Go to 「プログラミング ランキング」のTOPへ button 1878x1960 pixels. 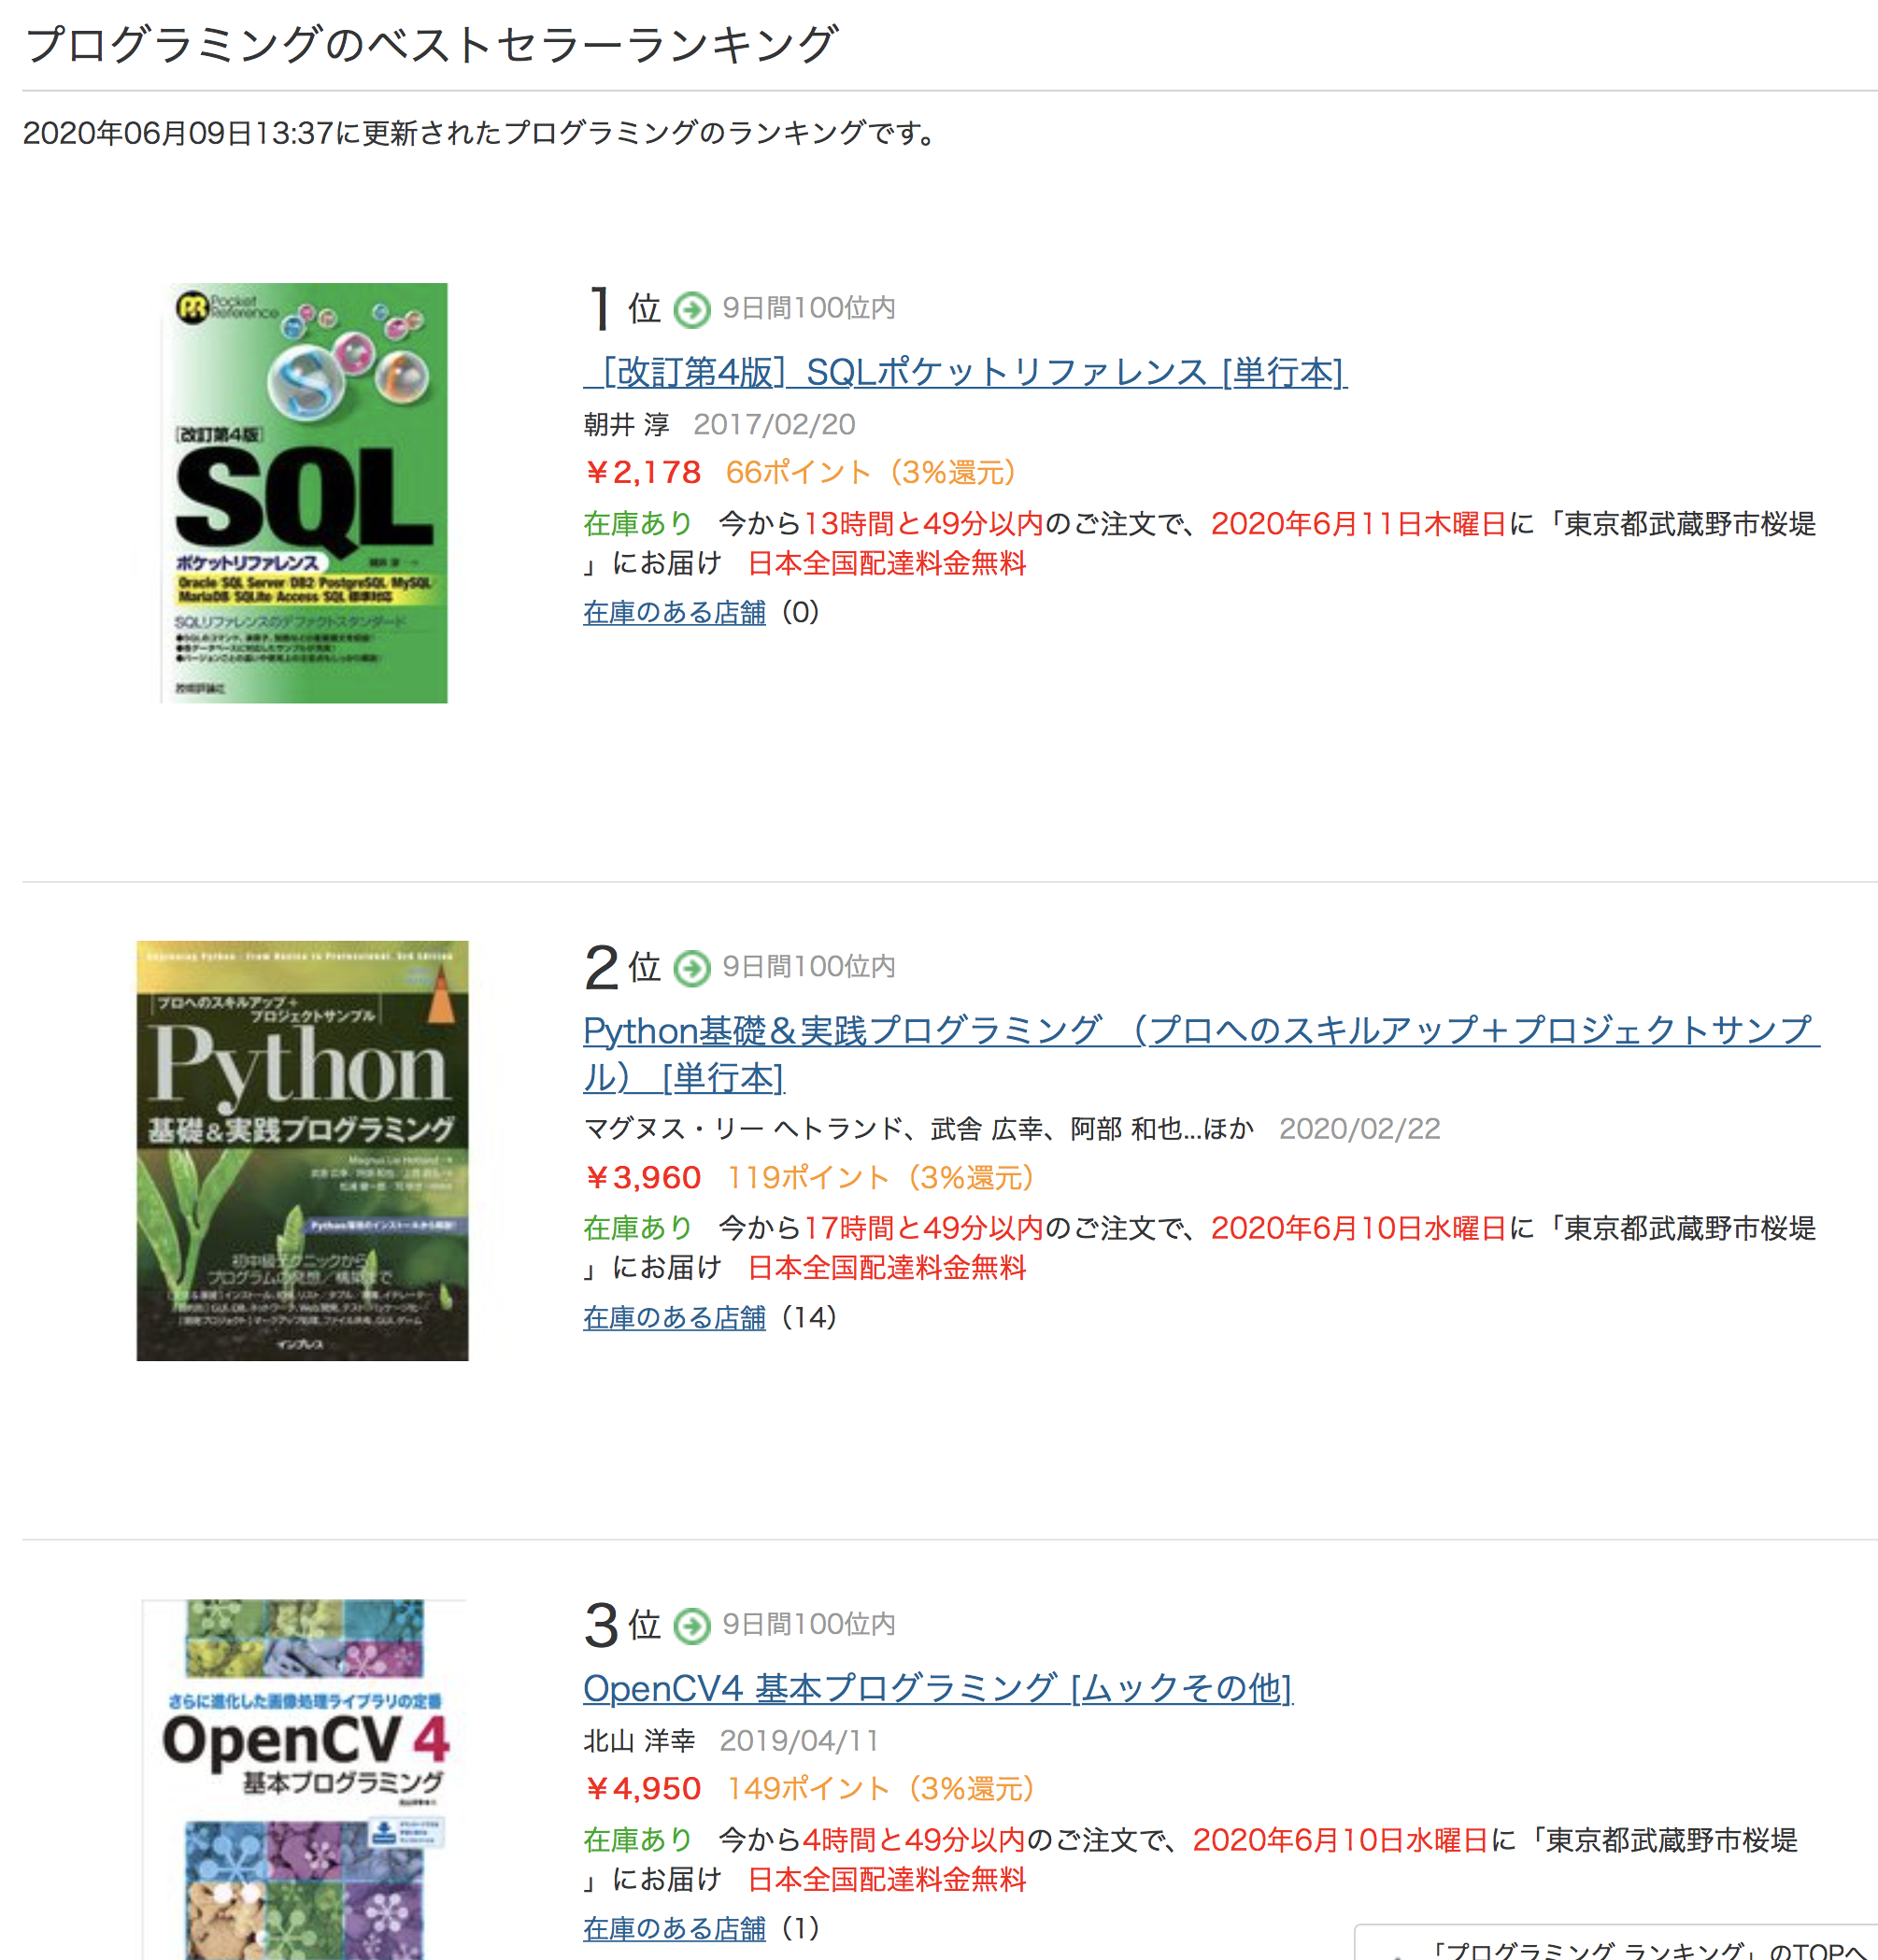[1640, 1948]
